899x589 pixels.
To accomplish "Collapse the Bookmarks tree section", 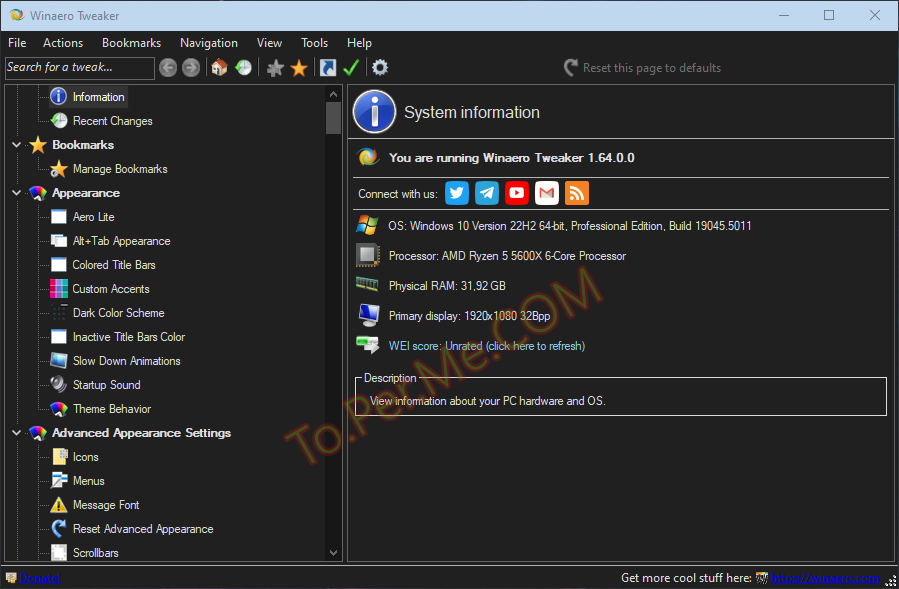I will 17,145.
